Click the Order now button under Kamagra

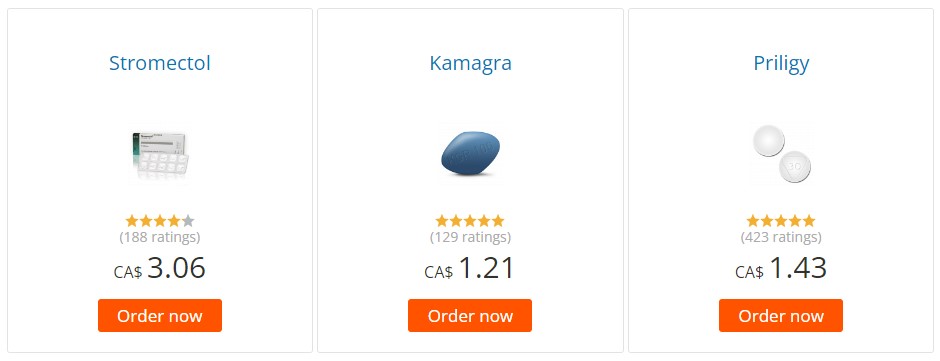tap(470, 315)
